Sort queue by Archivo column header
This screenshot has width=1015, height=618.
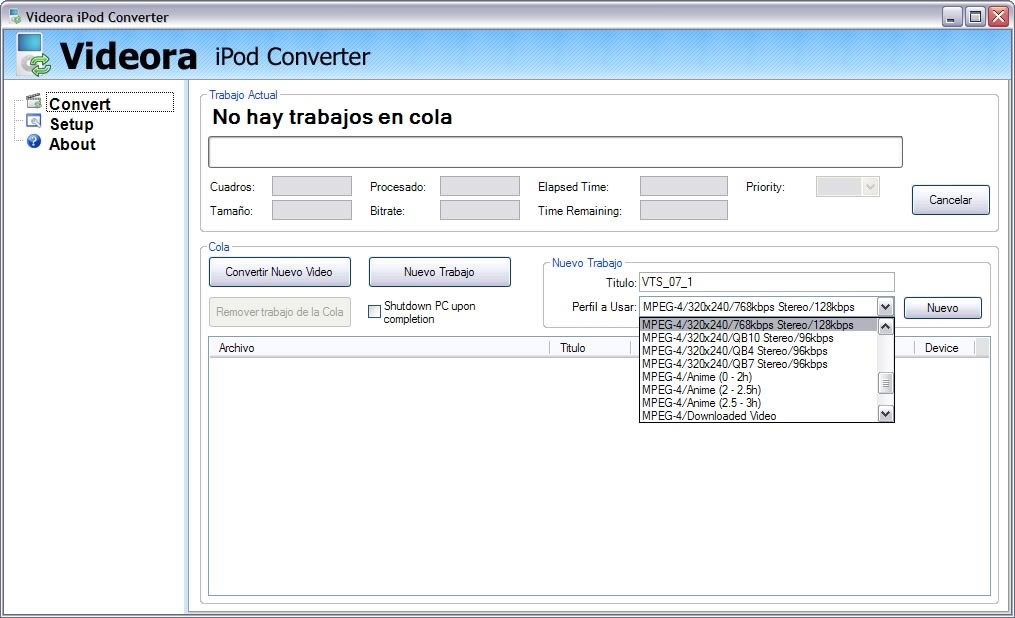click(x=379, y=348)
